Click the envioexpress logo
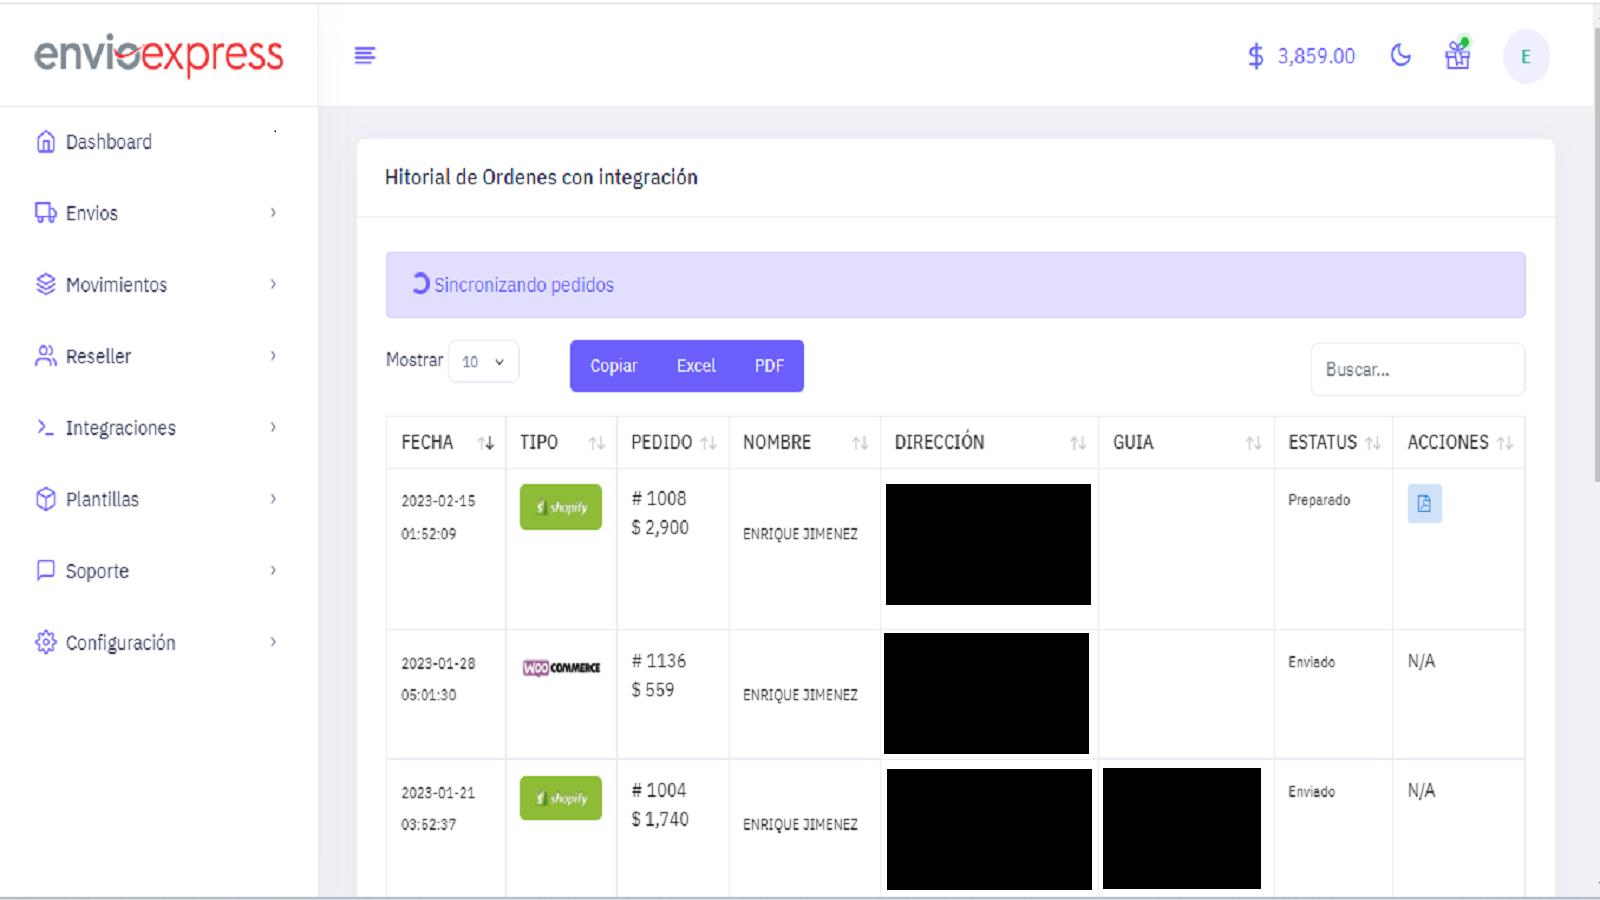Screen dimensions: 1600x900 tap(159, 55)
